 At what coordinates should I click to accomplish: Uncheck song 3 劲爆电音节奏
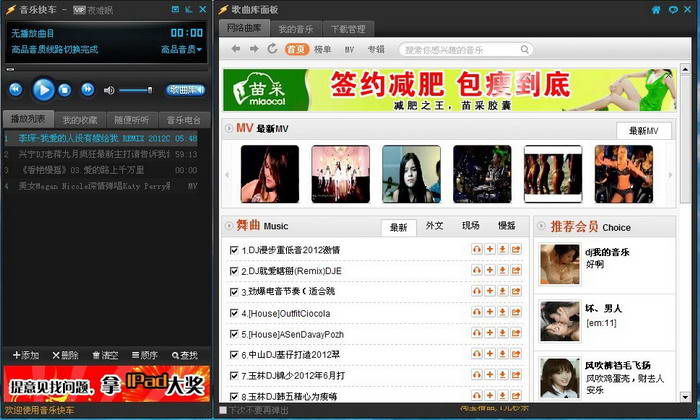233,292
